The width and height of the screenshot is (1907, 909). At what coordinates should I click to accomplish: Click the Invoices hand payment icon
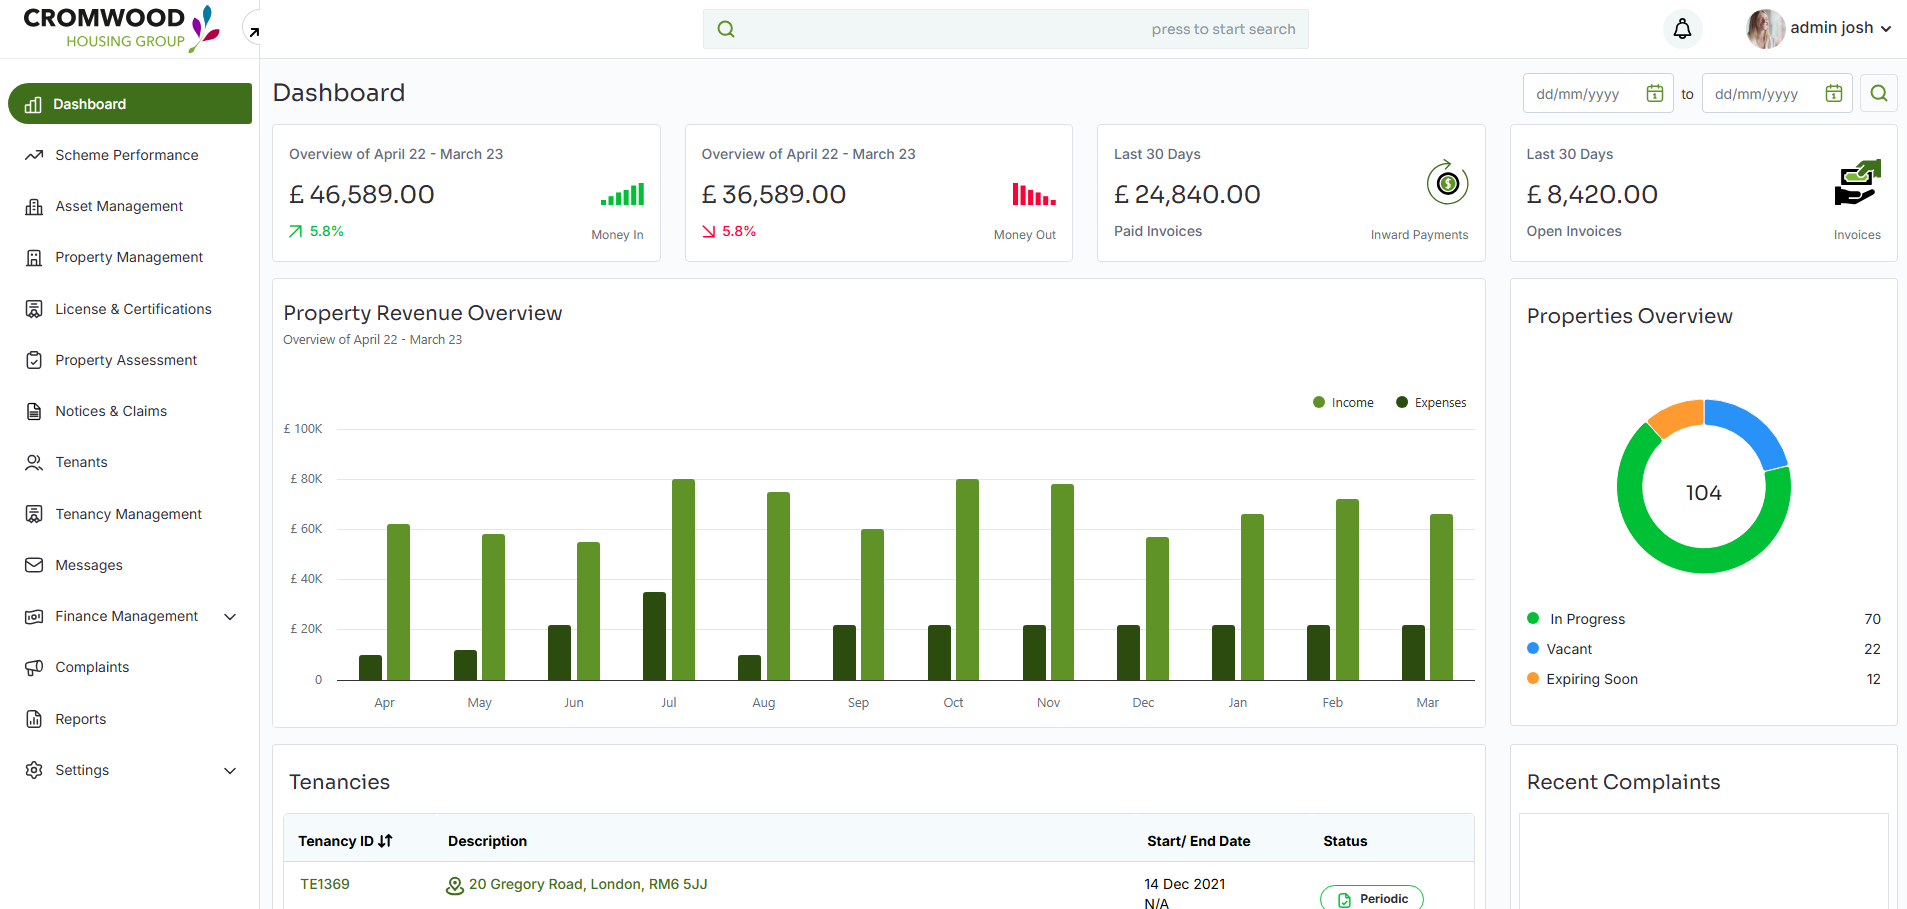pyautogui.click(x=1857, y=183)
